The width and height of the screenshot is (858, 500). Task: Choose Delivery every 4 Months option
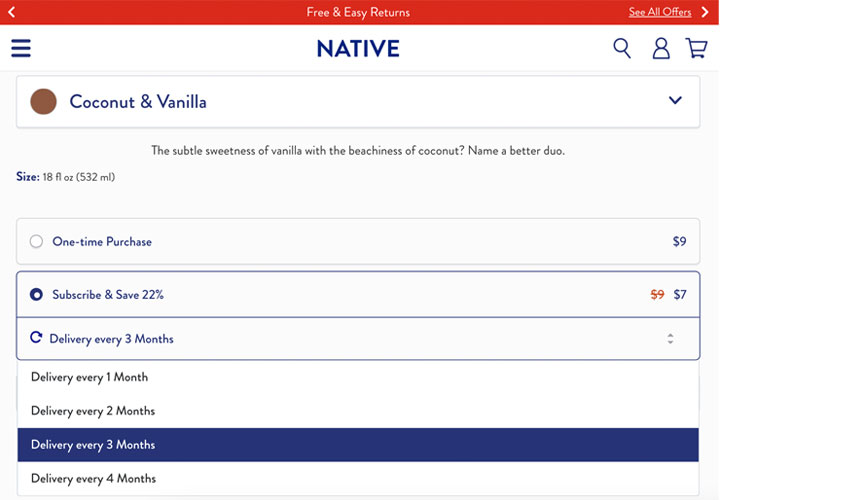pos(358,479)
